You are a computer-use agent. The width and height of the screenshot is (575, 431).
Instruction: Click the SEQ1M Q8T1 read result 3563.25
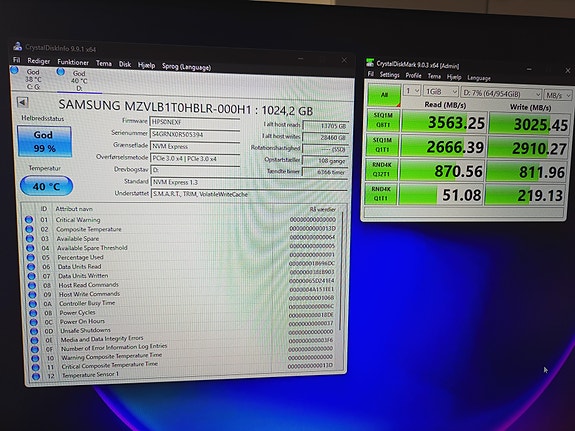[444, 123]
